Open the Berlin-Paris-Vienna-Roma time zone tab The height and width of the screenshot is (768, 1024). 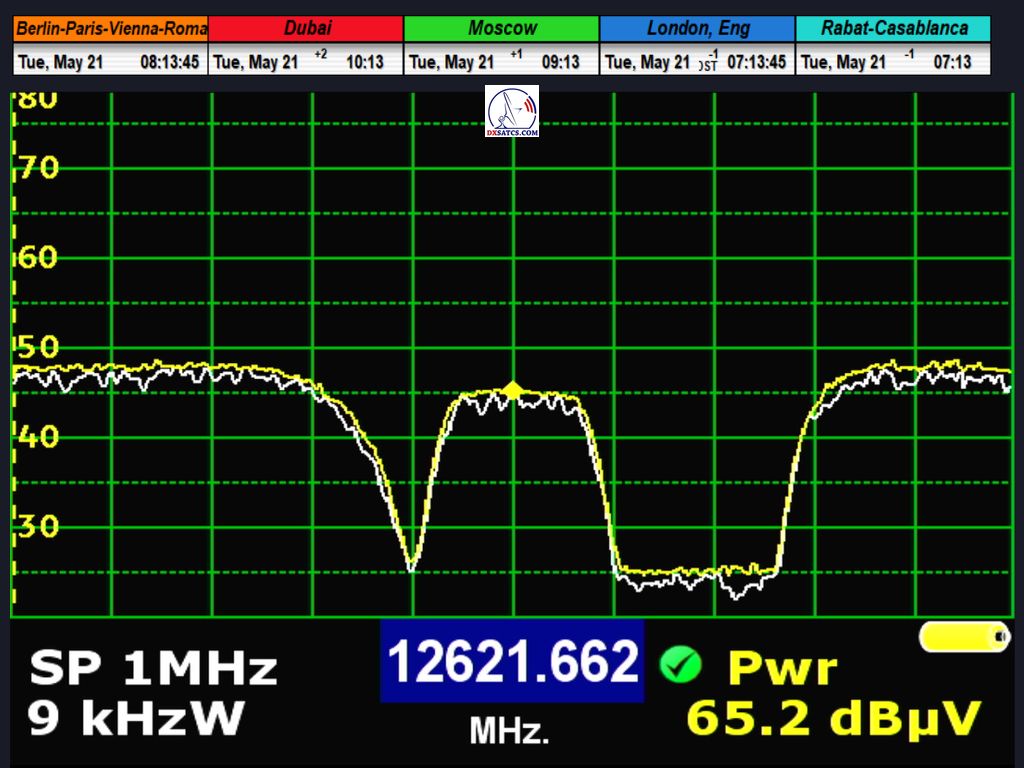pos(111,28)
